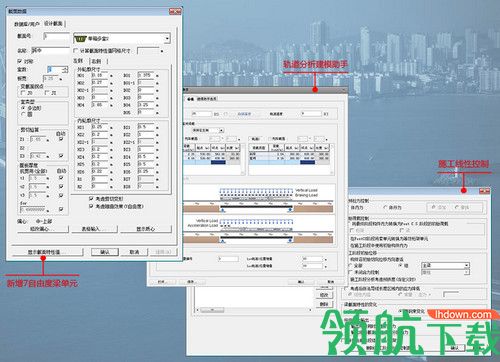Screen dimensions: 500x362
Task: Open the 主梁 dropdown in construction dialog
Action: point(467,265)
